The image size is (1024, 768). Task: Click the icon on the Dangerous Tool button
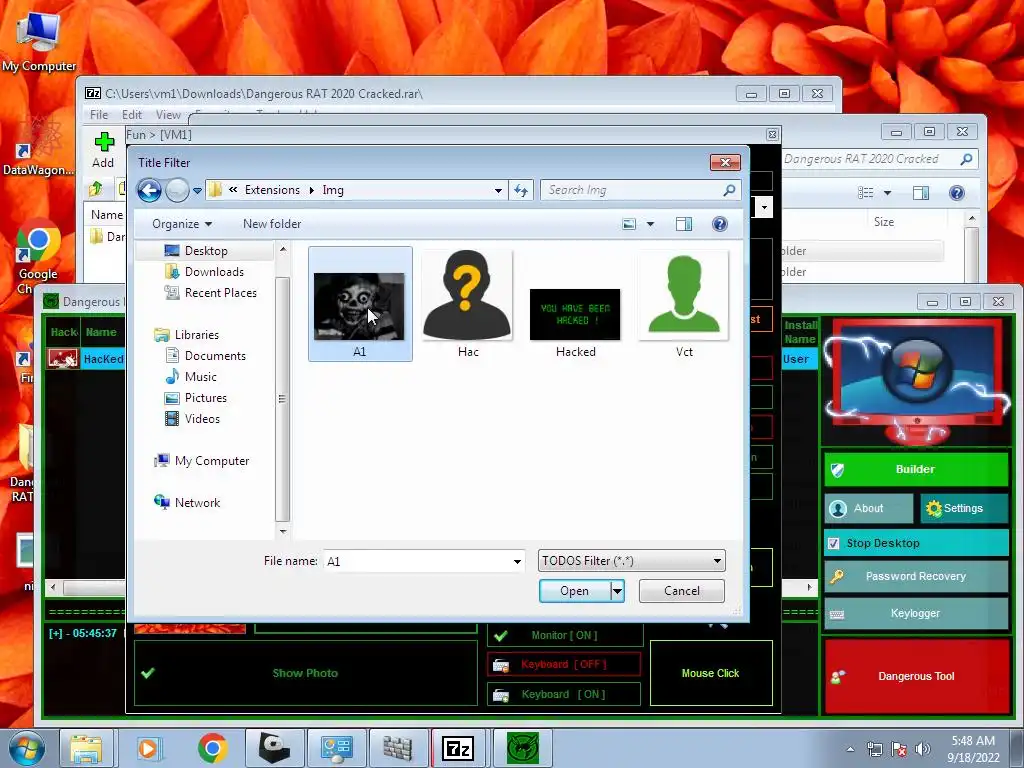click(837, 677)
